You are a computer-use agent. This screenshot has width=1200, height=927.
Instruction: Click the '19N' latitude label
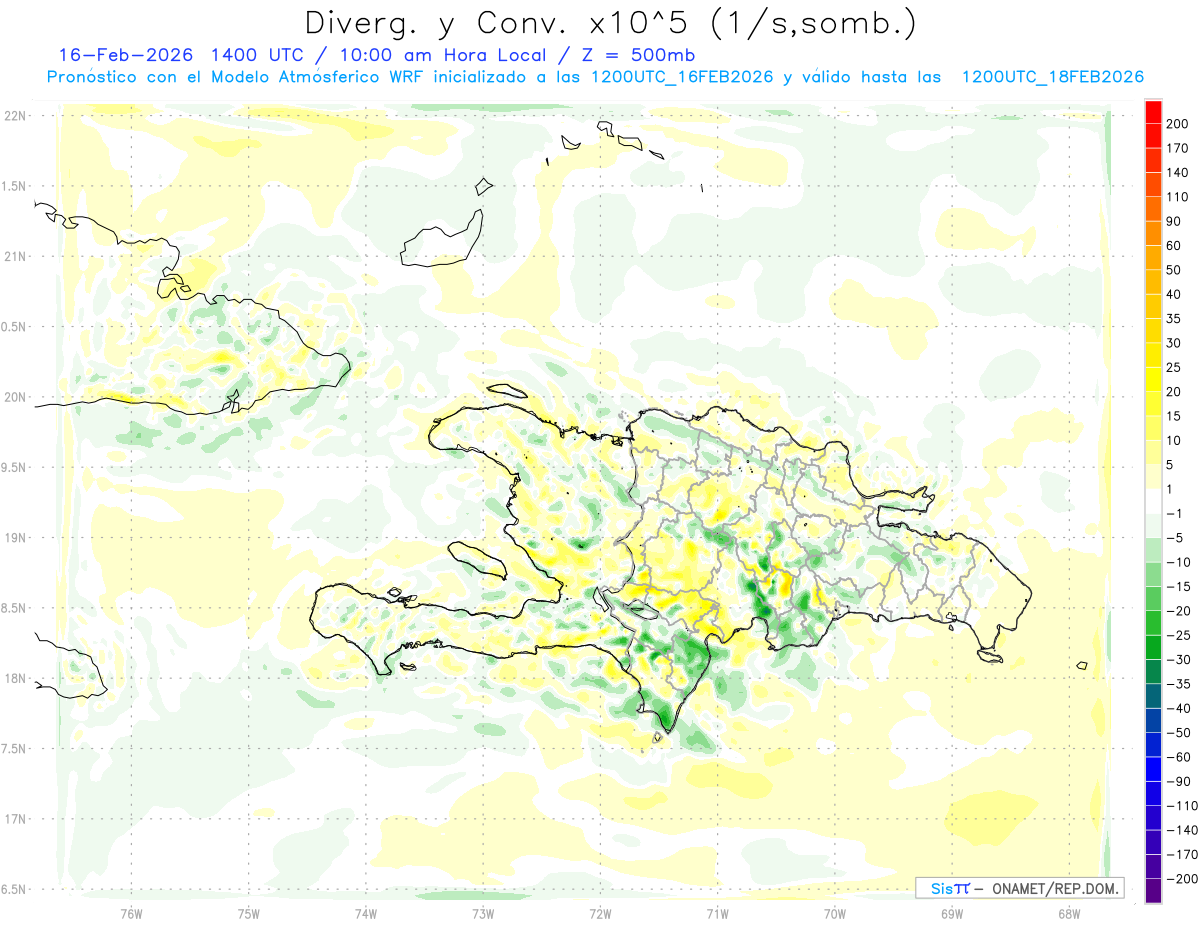click(15, 538)
